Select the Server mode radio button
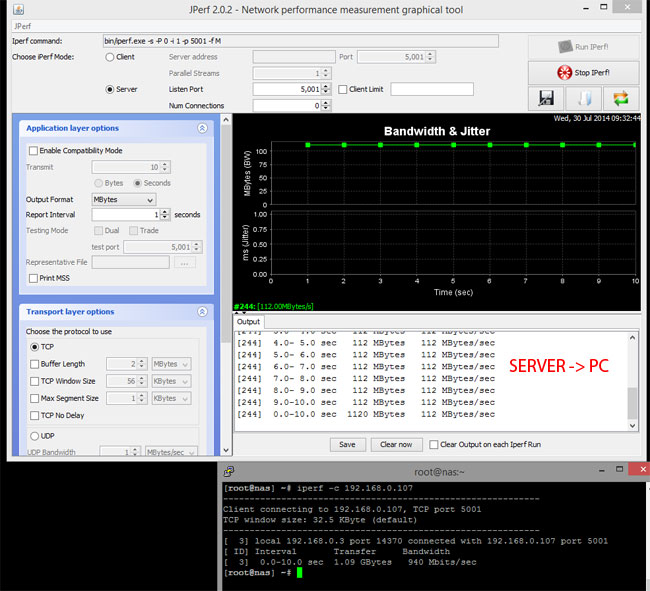 pos(109,90)
